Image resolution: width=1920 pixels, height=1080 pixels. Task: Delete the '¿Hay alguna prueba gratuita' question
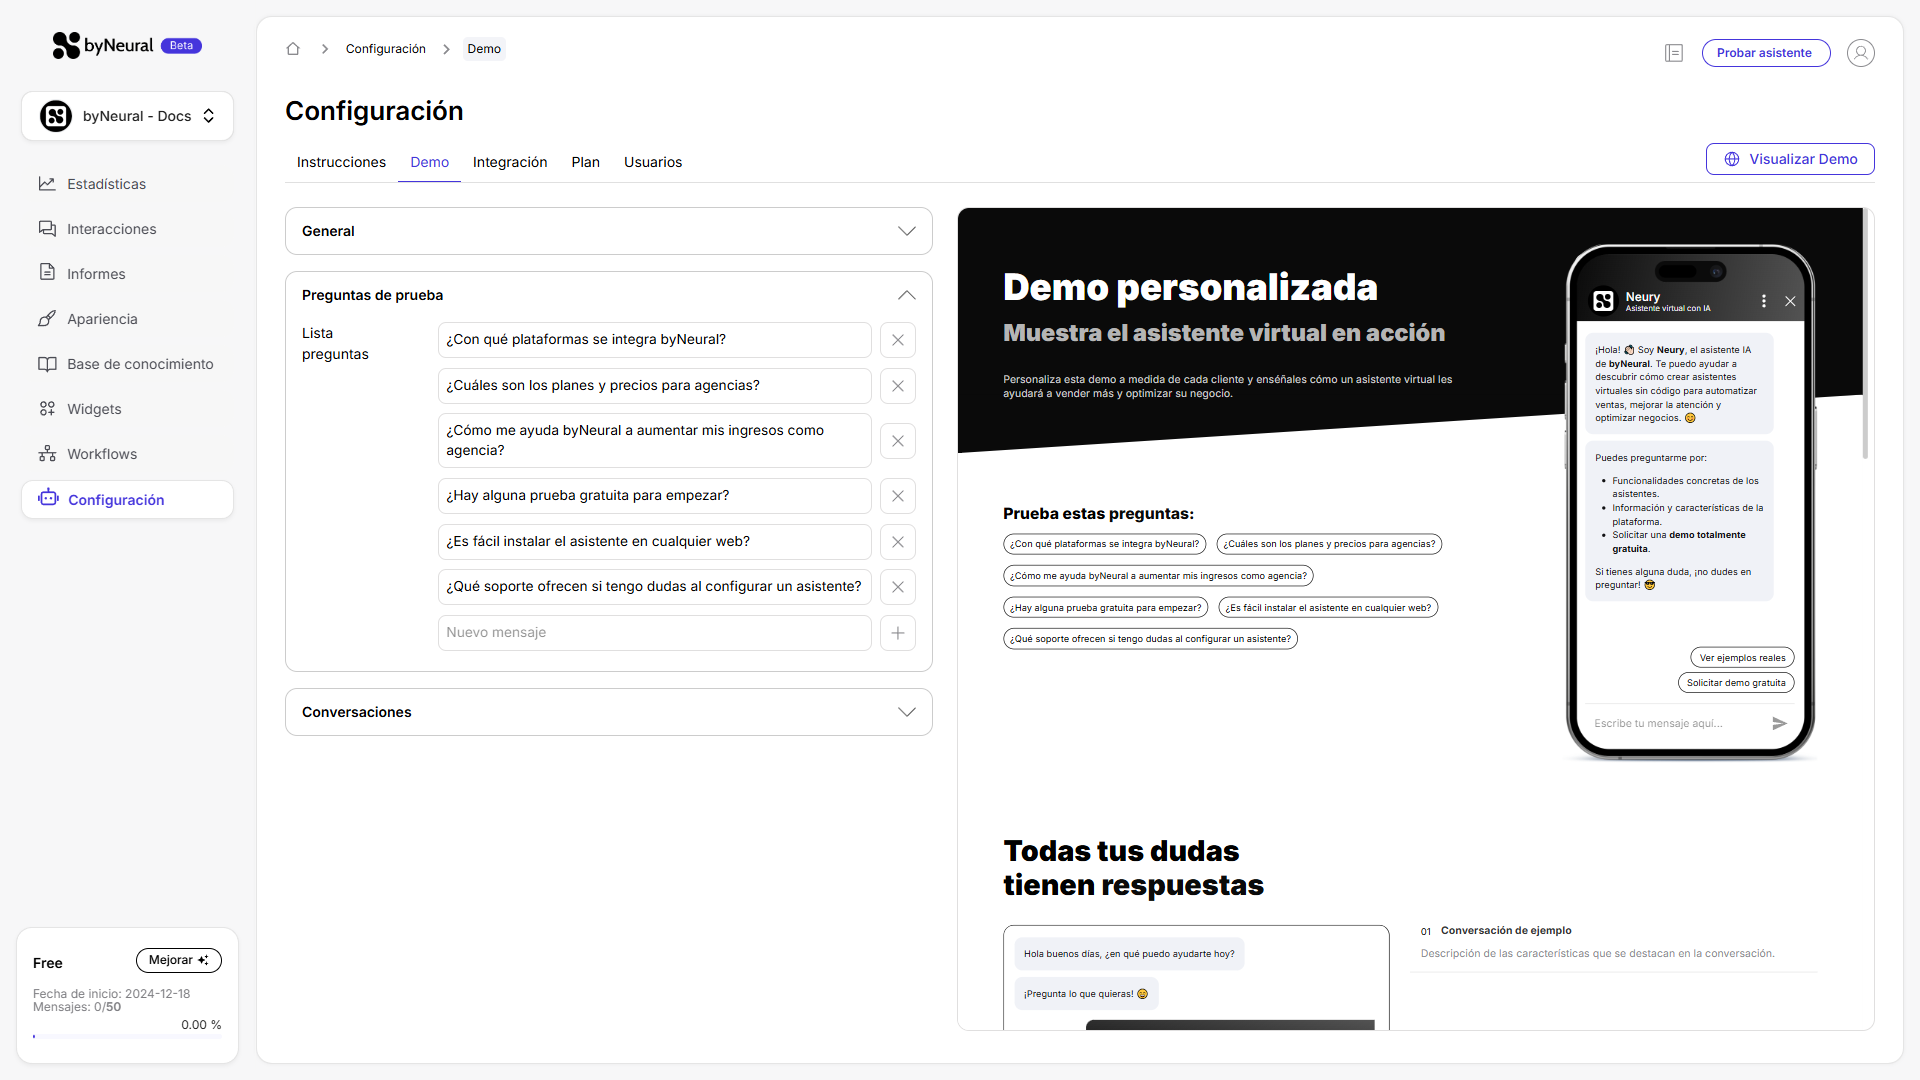coord(898,496)
